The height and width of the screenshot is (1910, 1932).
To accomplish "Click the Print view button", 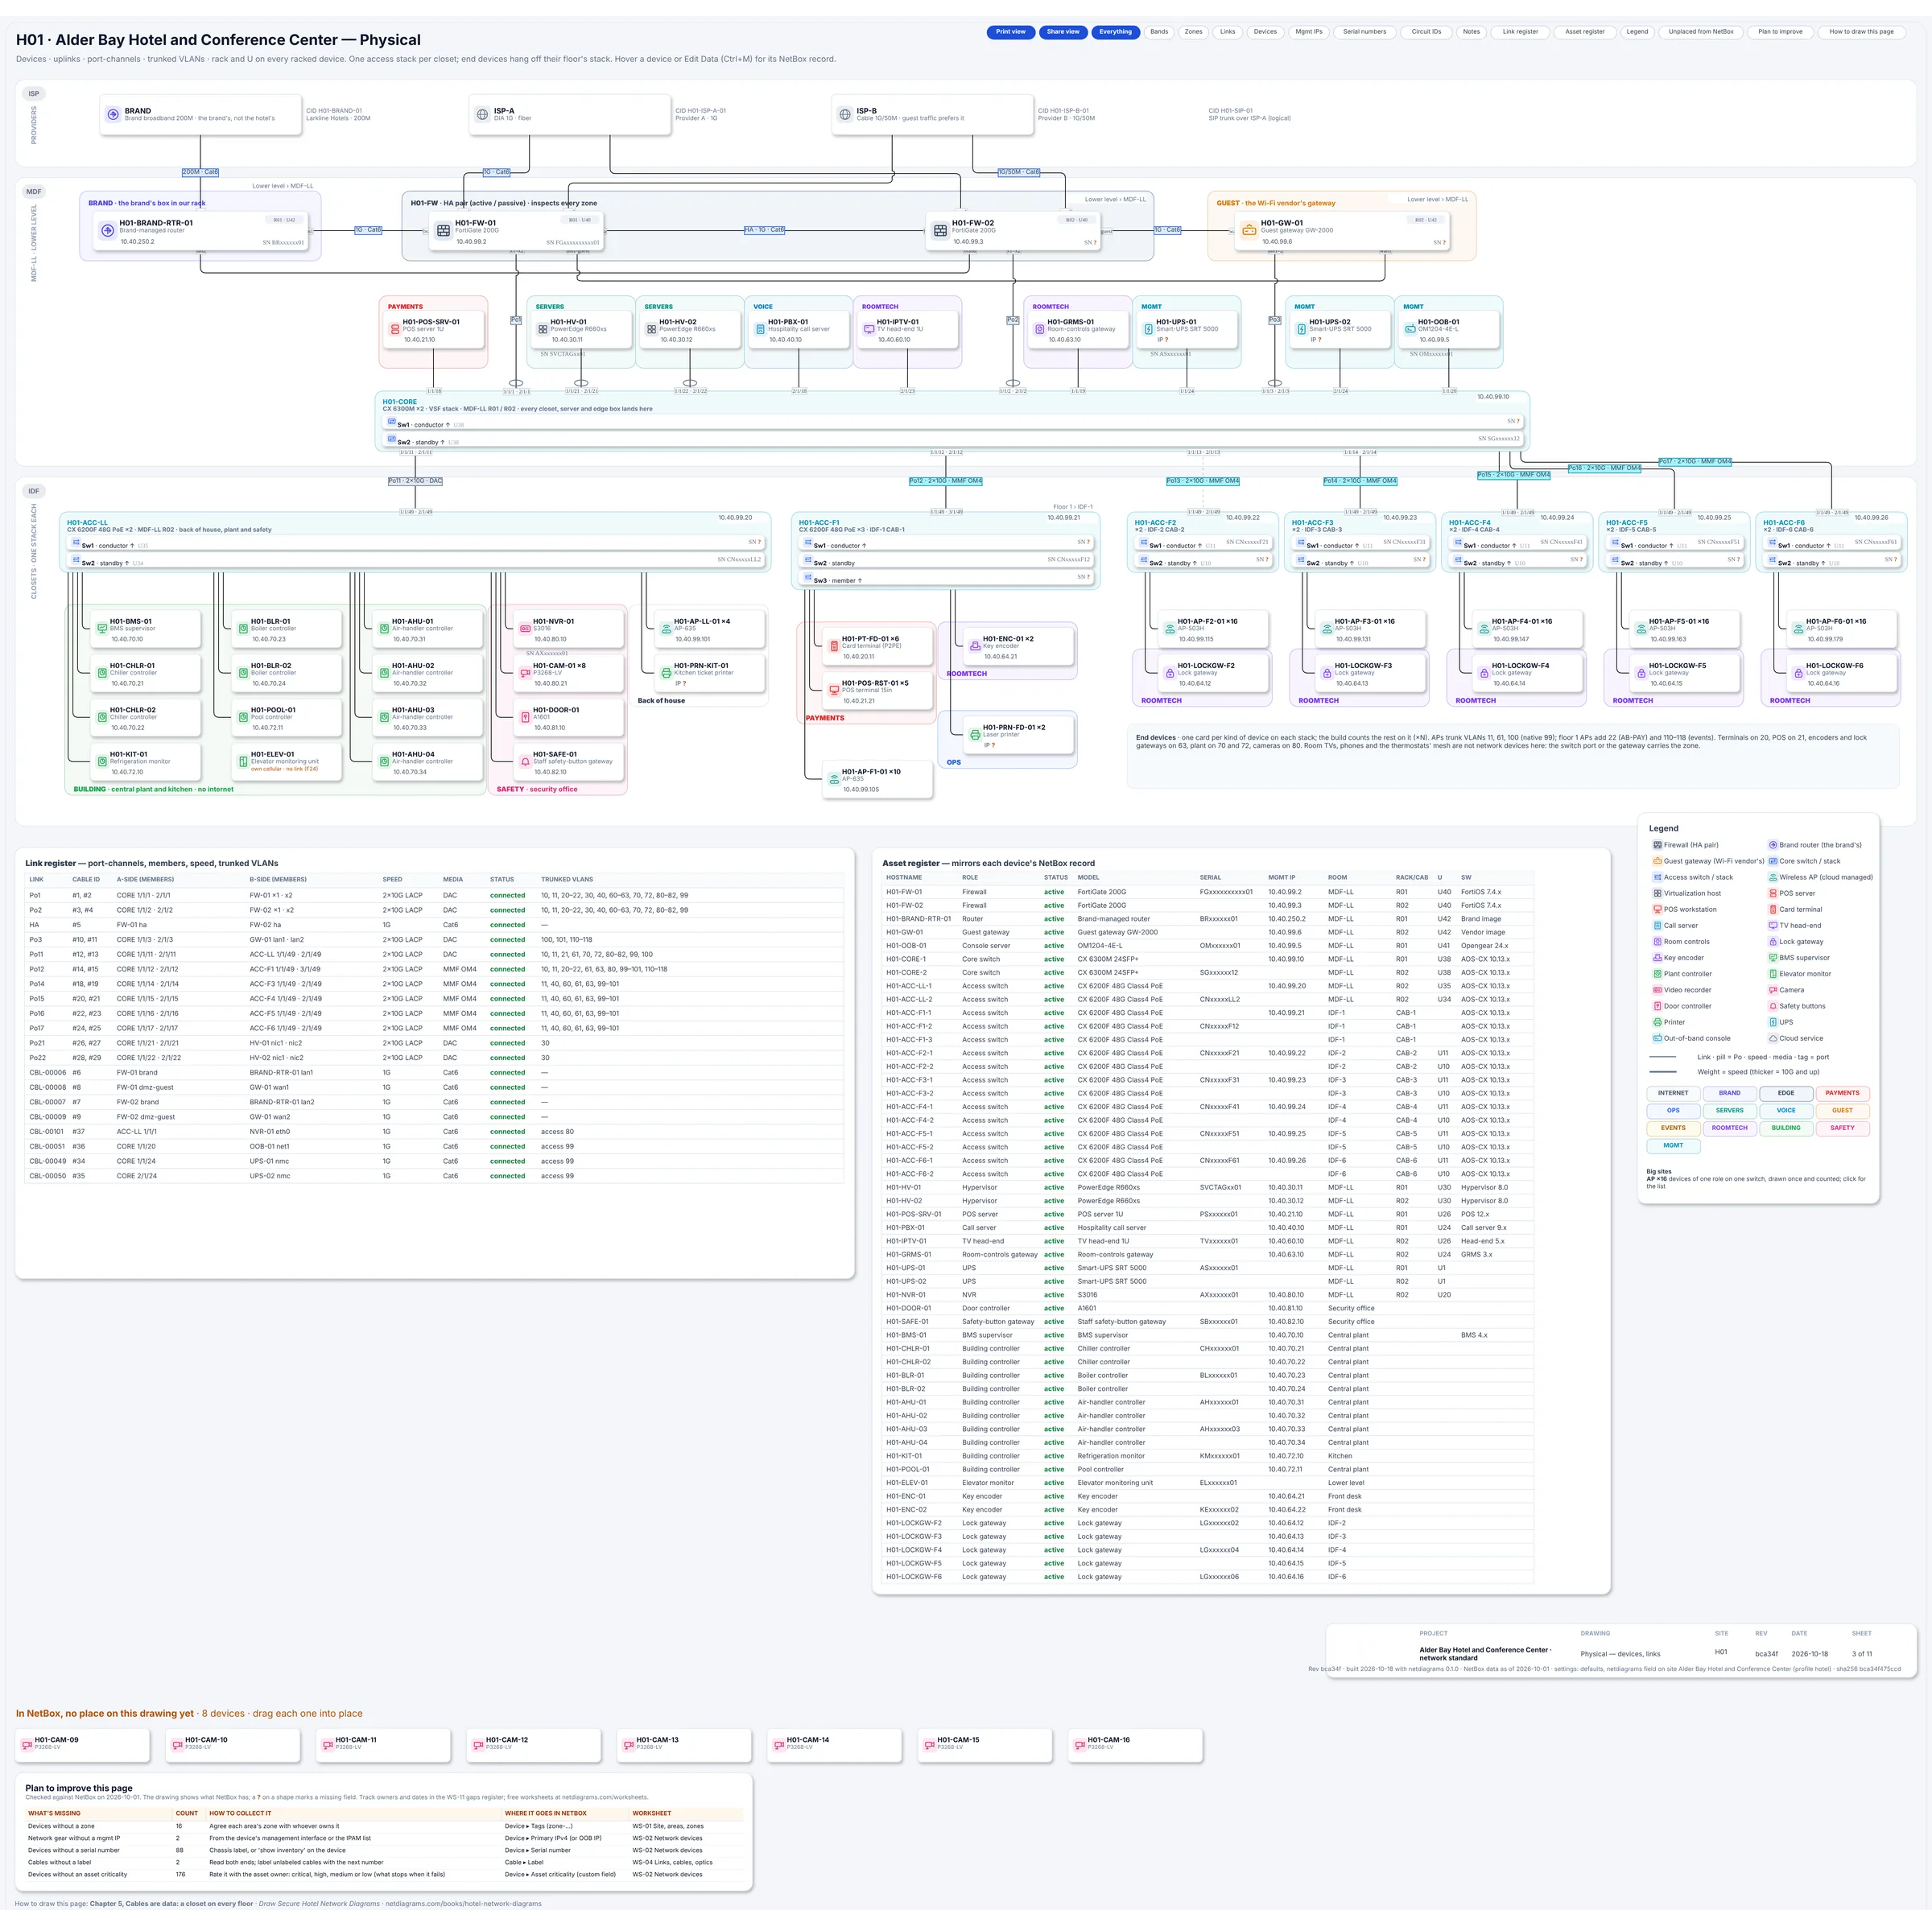I will (1010, 32).
